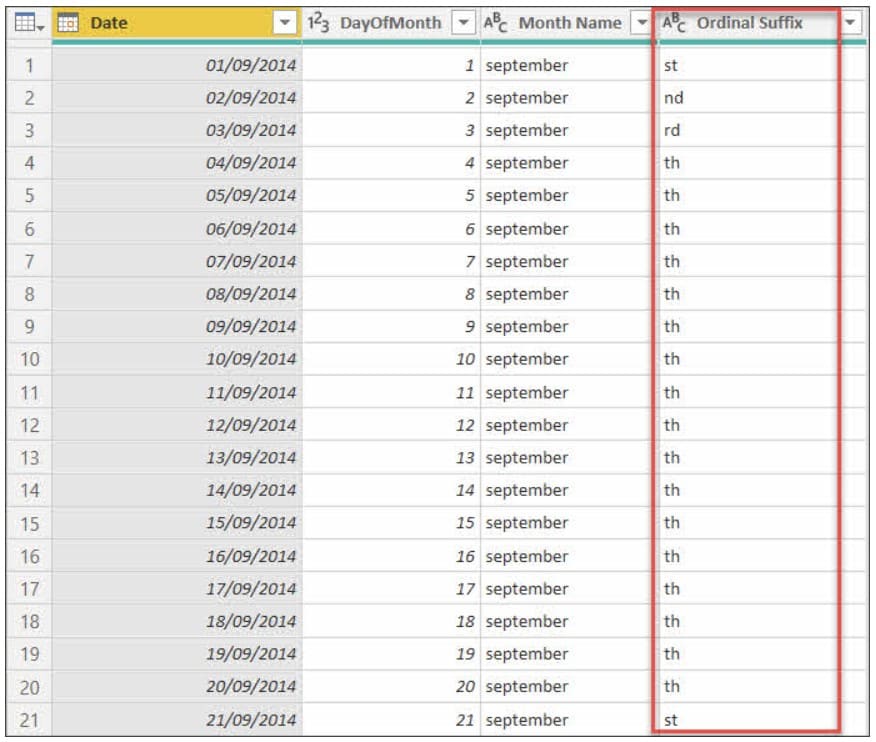The width and height of the screenshot is (876, 742).
Task: Click date cell 11/09/2014
Action: pos(177,393)
